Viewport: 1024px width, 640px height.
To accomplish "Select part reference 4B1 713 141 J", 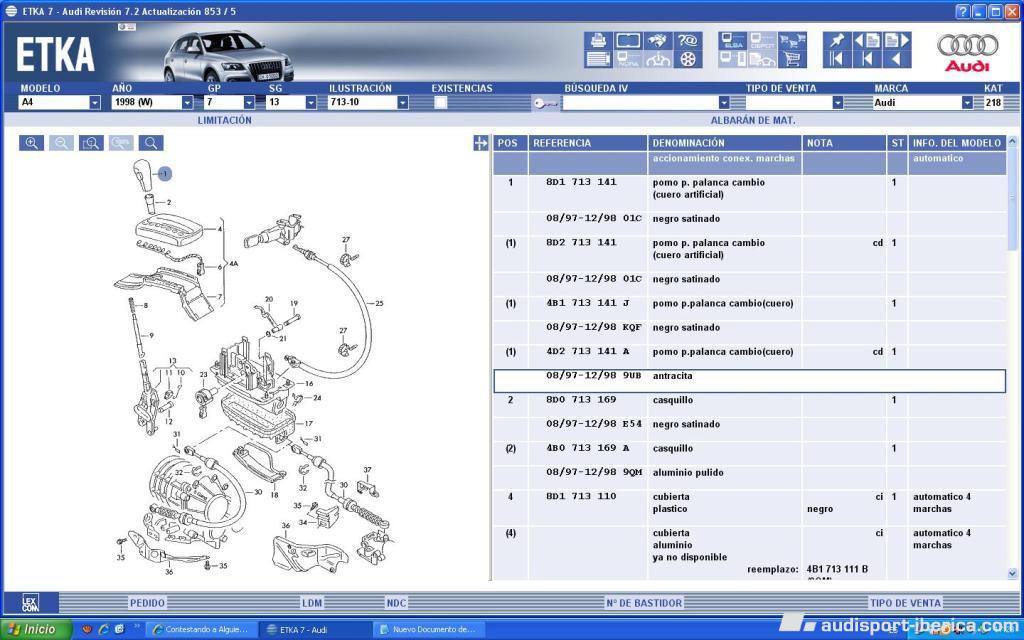I will click(x=588, y=303).
